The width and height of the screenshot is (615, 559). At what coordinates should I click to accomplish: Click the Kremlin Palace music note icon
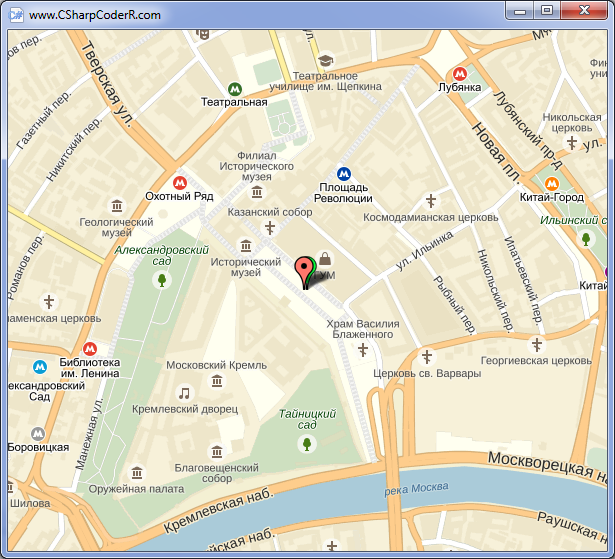(184, 393)
